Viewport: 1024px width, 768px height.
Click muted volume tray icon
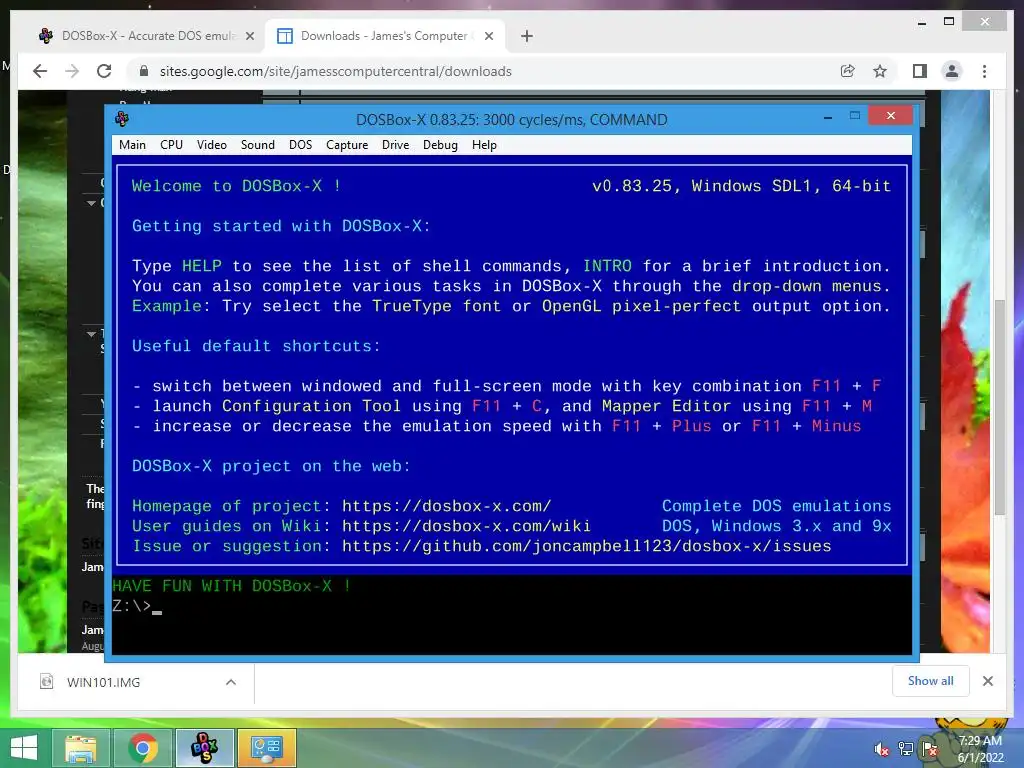point(882,749)
